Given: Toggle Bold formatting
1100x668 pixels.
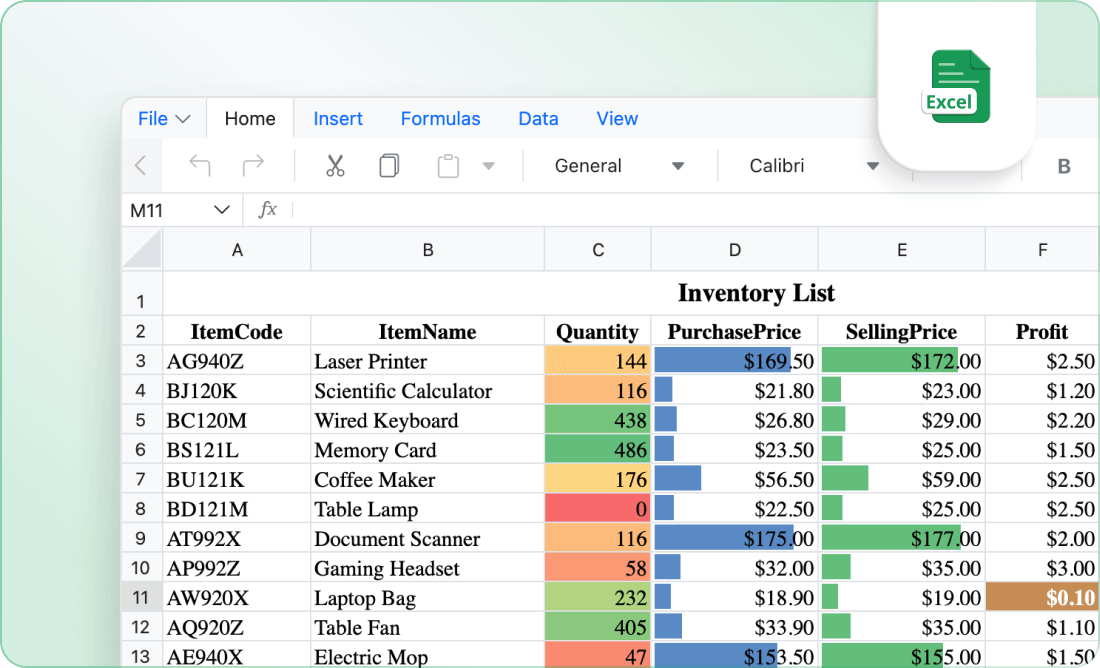Looking at the screenshot, I should pyautogui.click(x=1062, y=165).
